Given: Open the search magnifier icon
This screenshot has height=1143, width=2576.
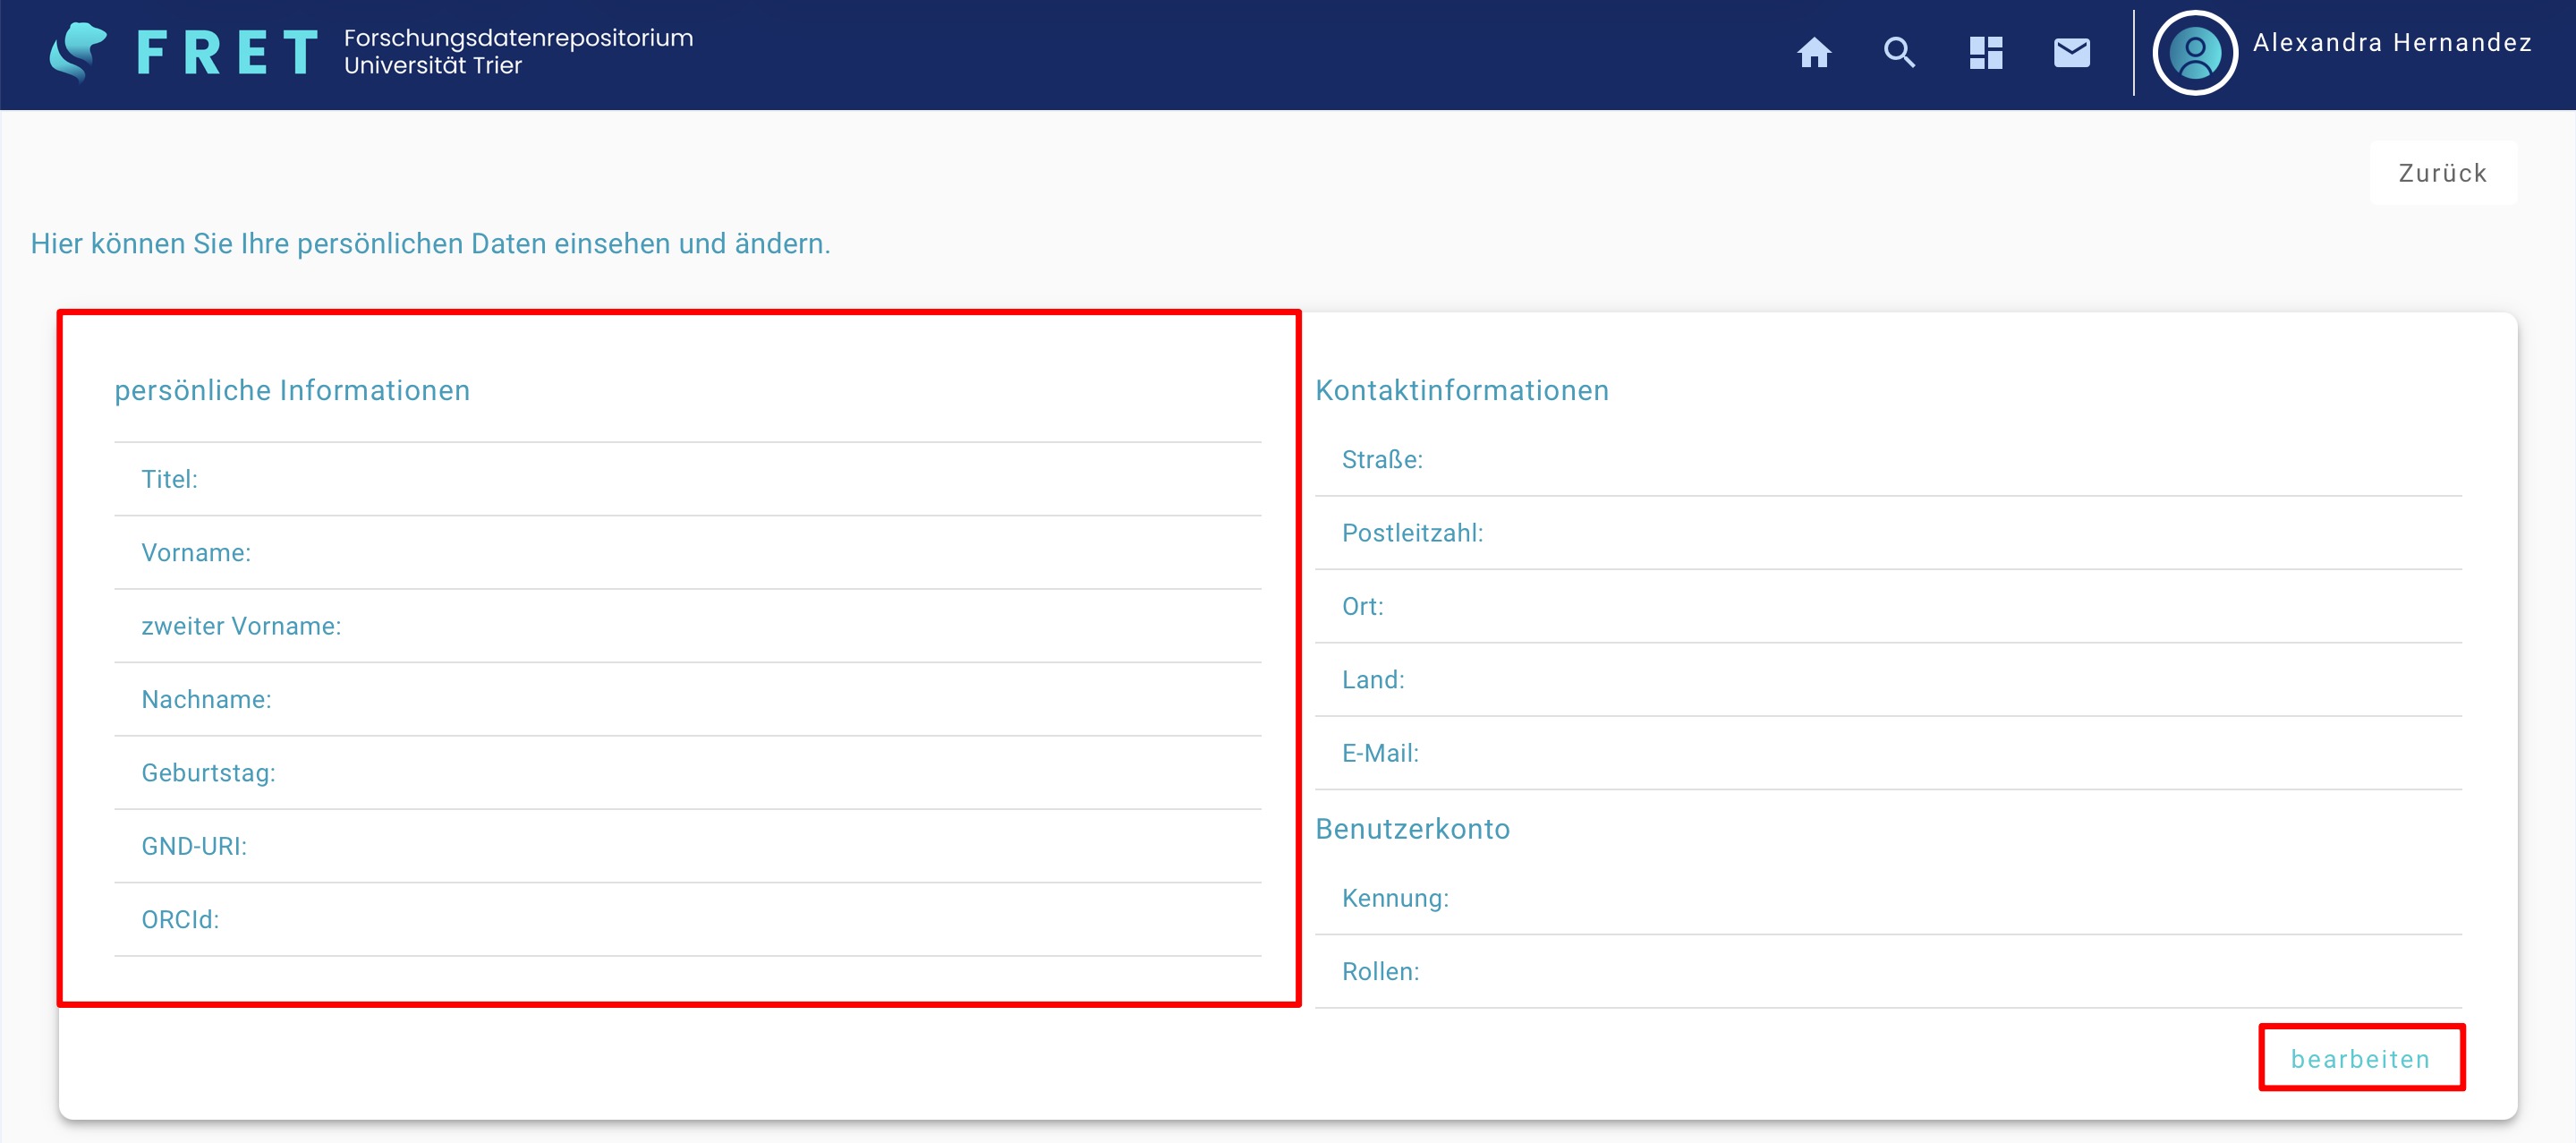Looking at the screenshot, I should [1899, 52].
